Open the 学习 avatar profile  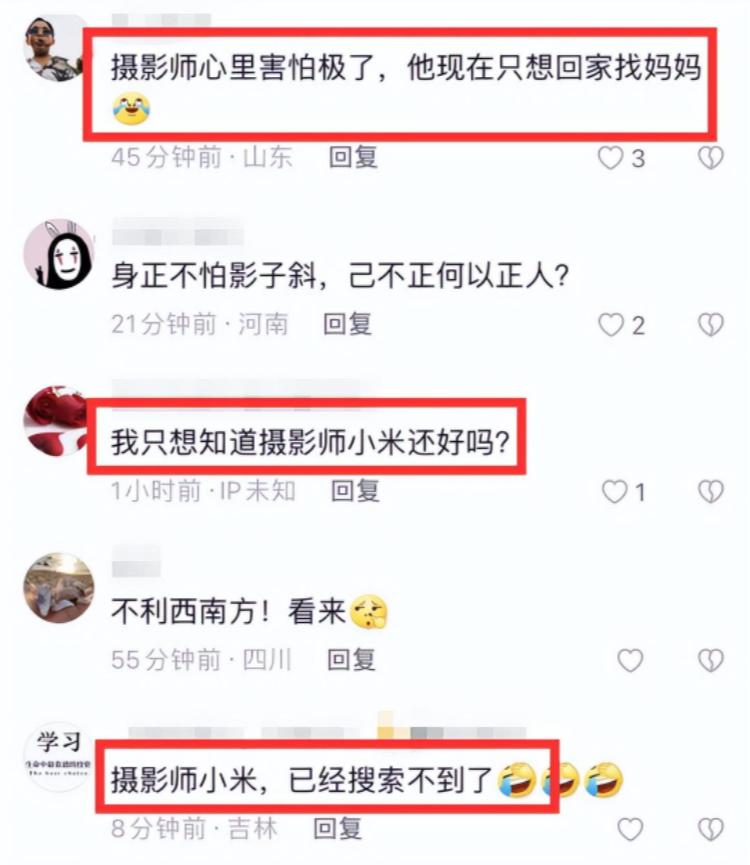(x=59, y=756)
